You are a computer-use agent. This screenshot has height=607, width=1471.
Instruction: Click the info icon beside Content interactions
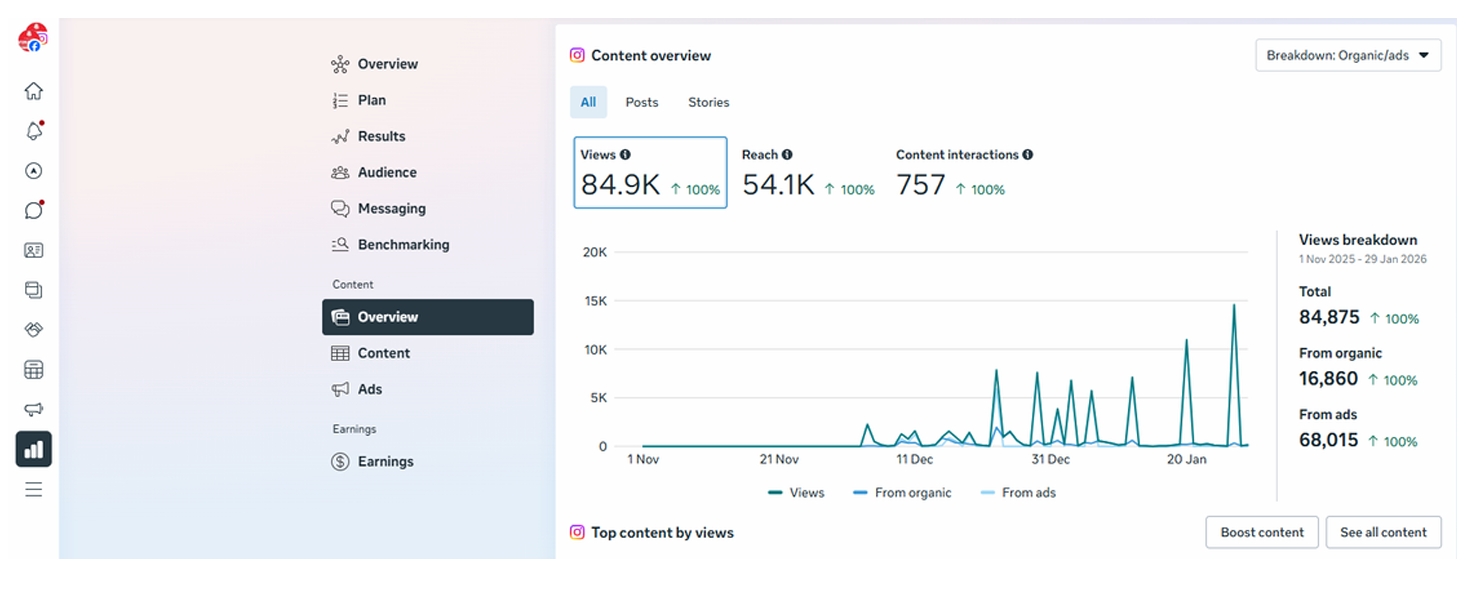(x=1028, y=155)
